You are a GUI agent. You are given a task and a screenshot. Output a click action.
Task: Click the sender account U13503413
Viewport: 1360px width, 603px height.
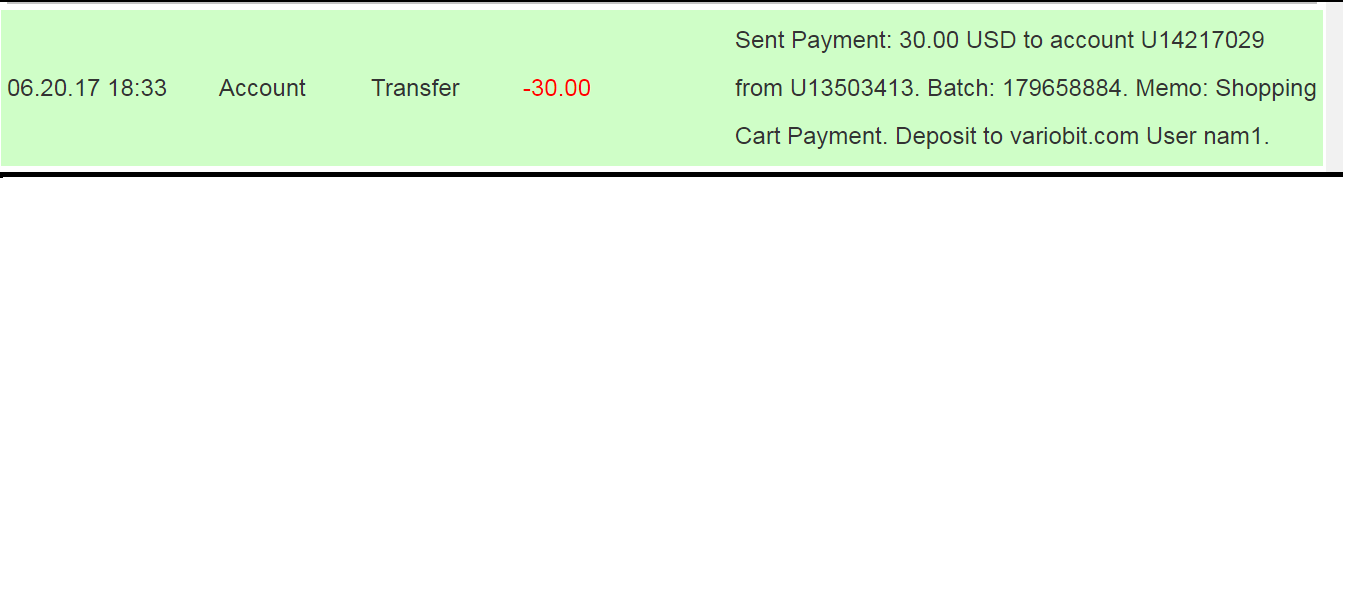[852, 88]
